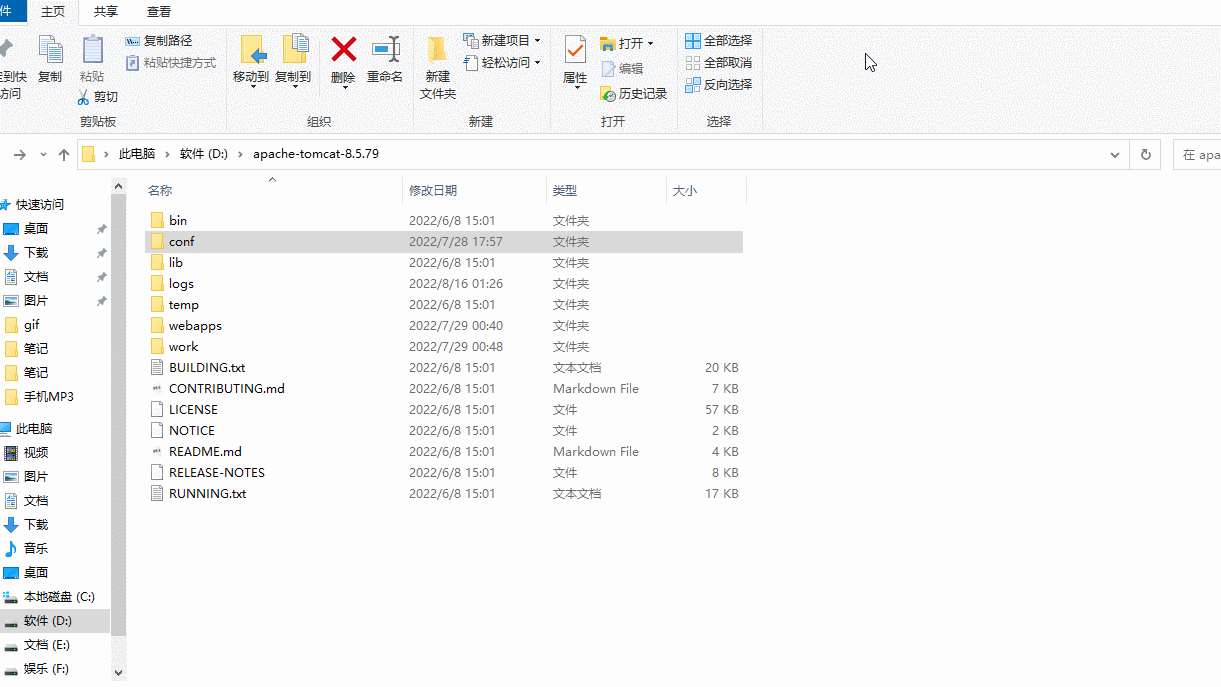The width and height of the screenshot is (1221, 687).
Task: Switch to the 主页 Home tab
Action: coord(53,11)
